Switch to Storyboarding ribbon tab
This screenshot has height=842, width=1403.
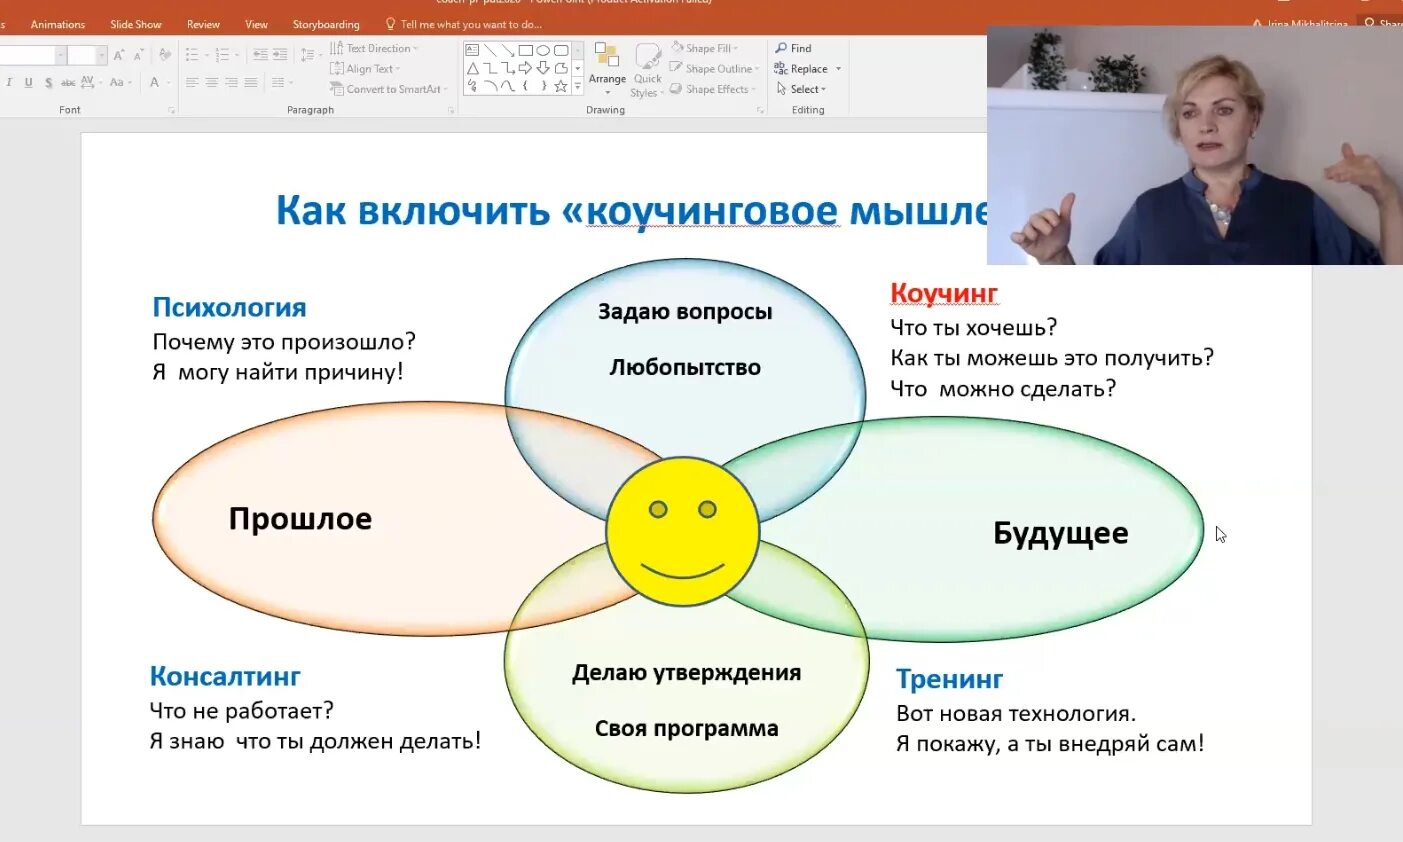[326, 24]
